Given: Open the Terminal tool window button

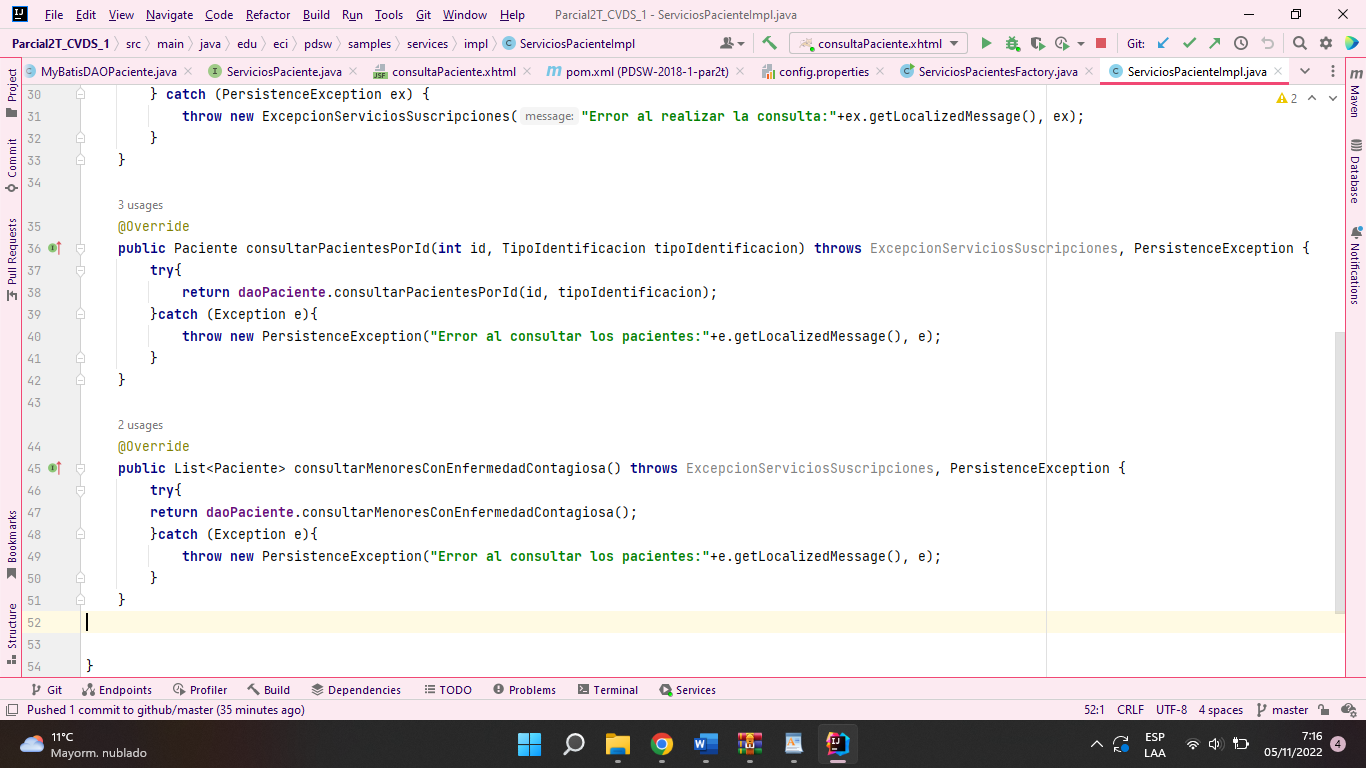Looking at the screenshot, I should click(606, 690).
